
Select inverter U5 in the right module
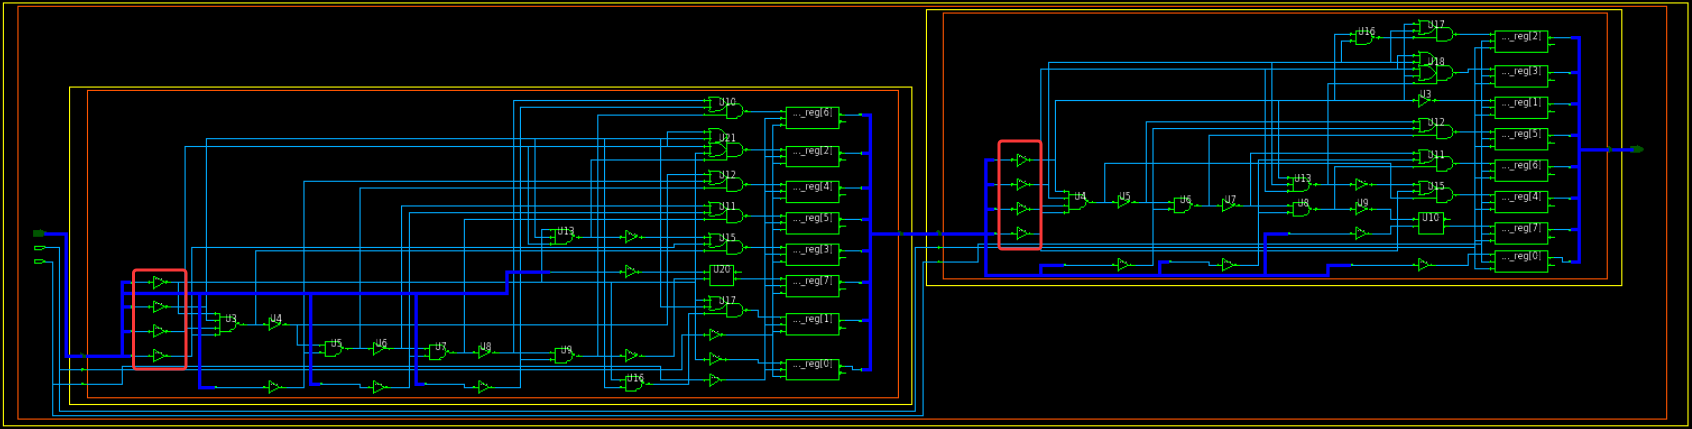tap(1124, 202)
